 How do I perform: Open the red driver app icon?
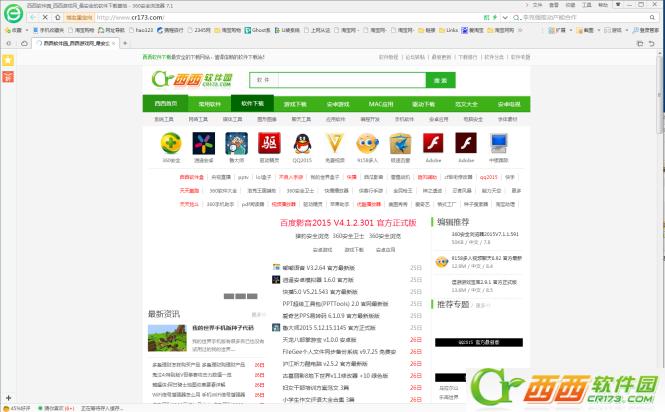tap(269, 143)
